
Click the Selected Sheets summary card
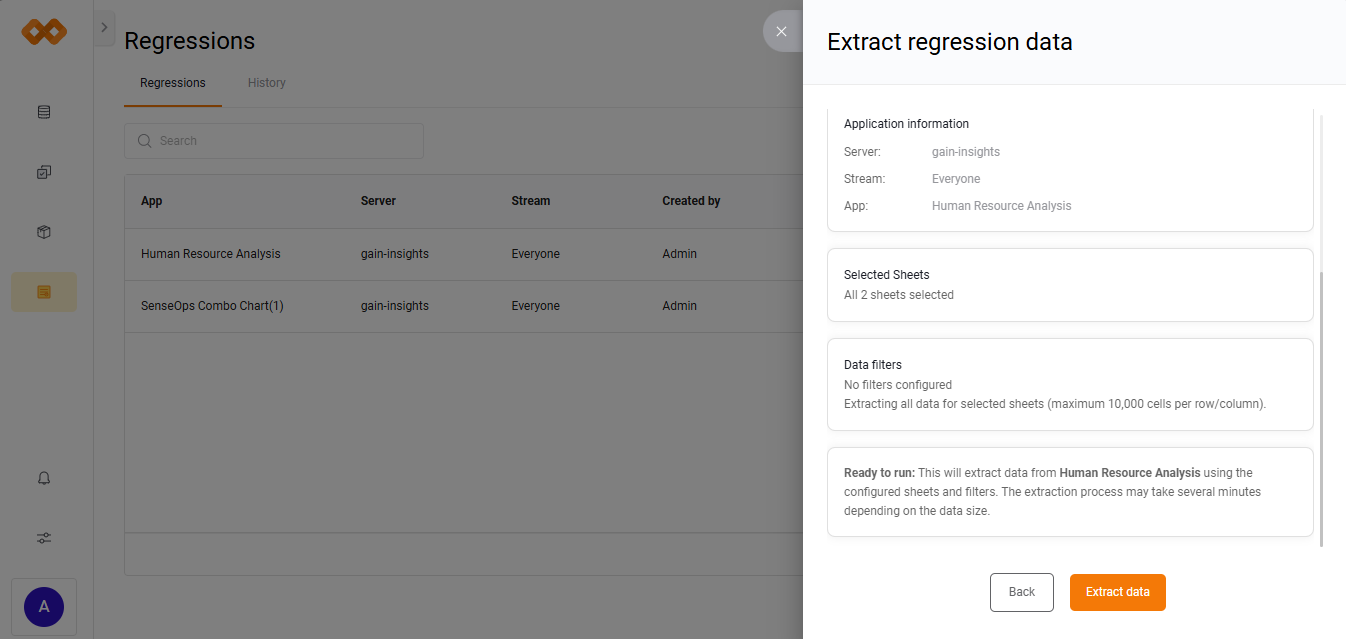coord(1070,285)
